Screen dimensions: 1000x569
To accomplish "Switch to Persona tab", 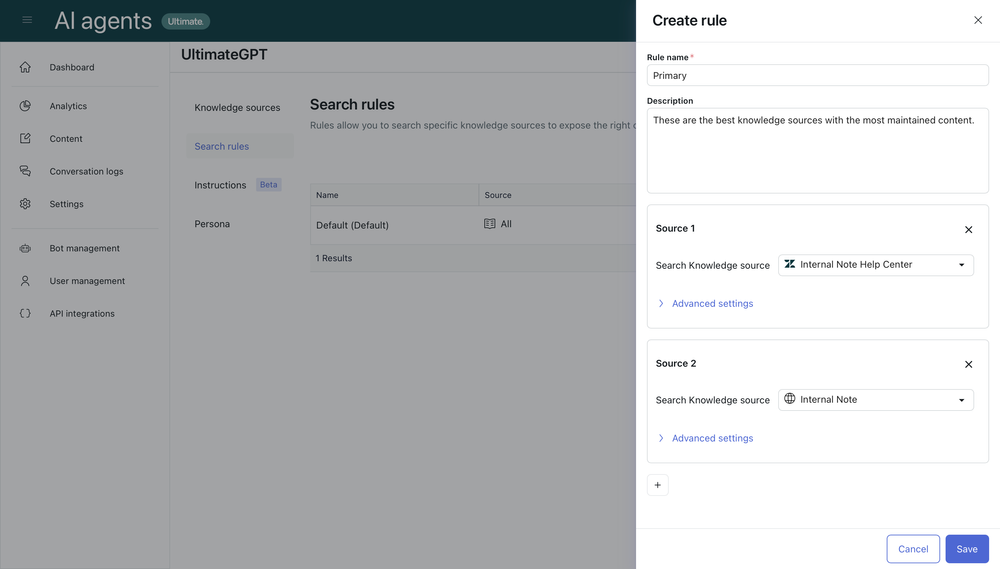I will coord(212,224).
